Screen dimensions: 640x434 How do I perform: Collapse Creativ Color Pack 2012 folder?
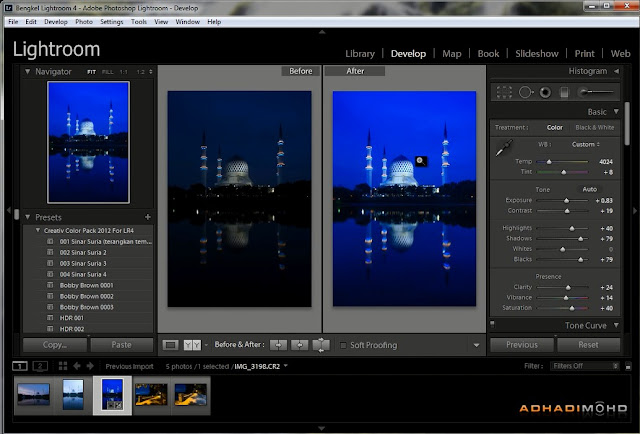pos(38,230)
